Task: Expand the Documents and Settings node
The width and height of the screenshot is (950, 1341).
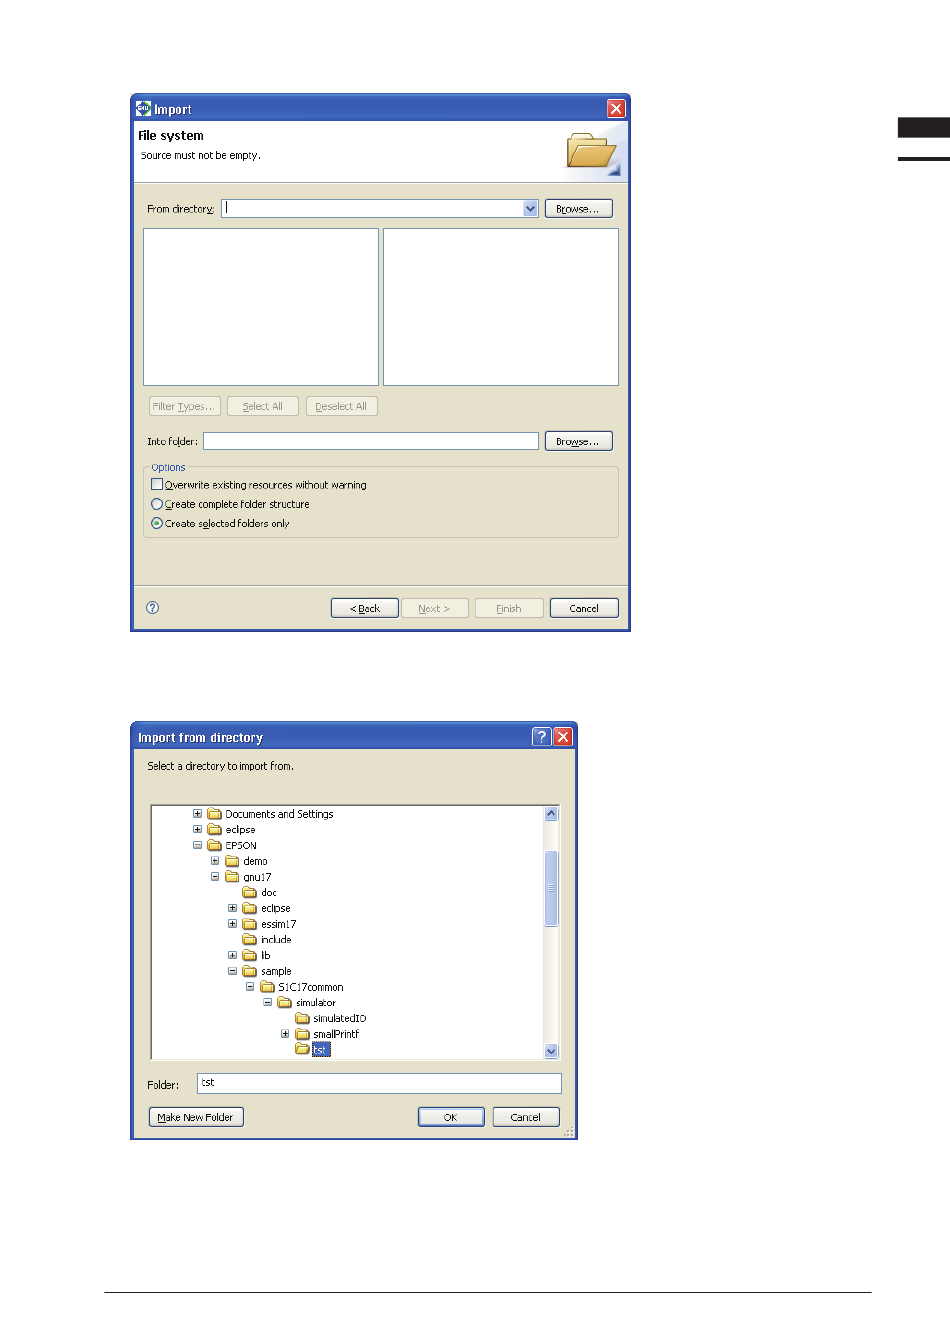Action: click(x=197, y=814)
